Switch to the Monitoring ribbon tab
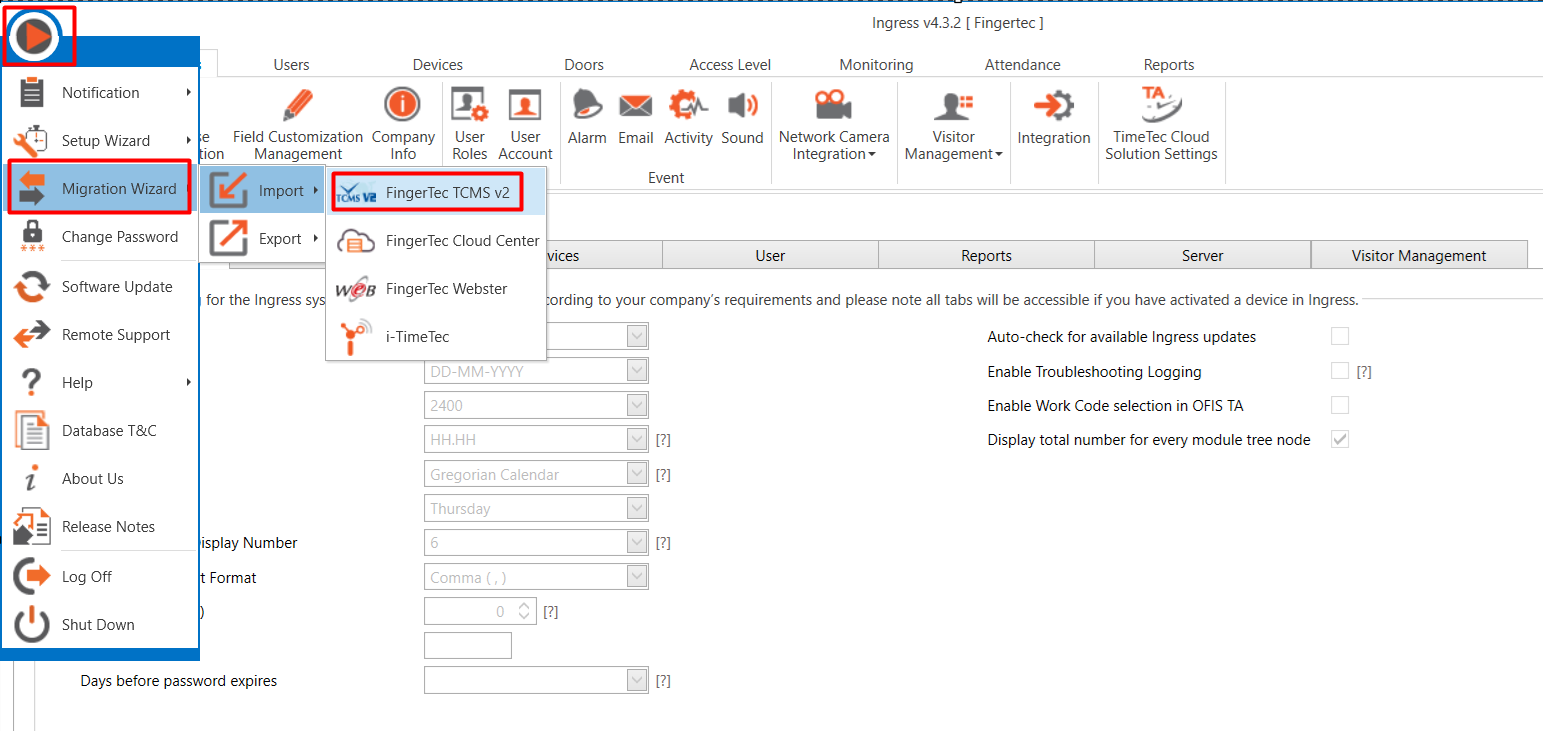Viewport: 1543px width, 731px height. pos(876,65)
